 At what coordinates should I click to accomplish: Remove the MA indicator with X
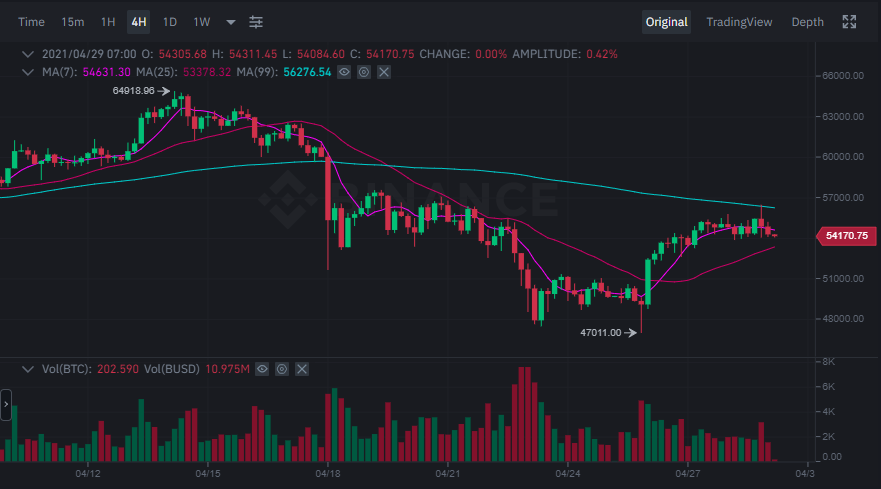click(x=383, y=72)
